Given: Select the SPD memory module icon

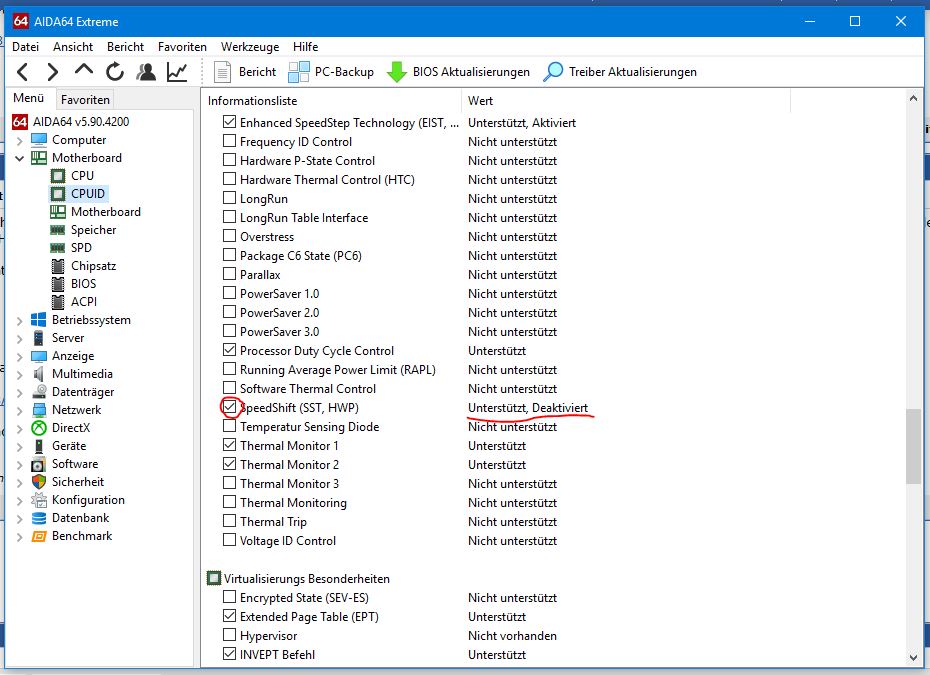Looking at the screenshot, I should point(58,248).
